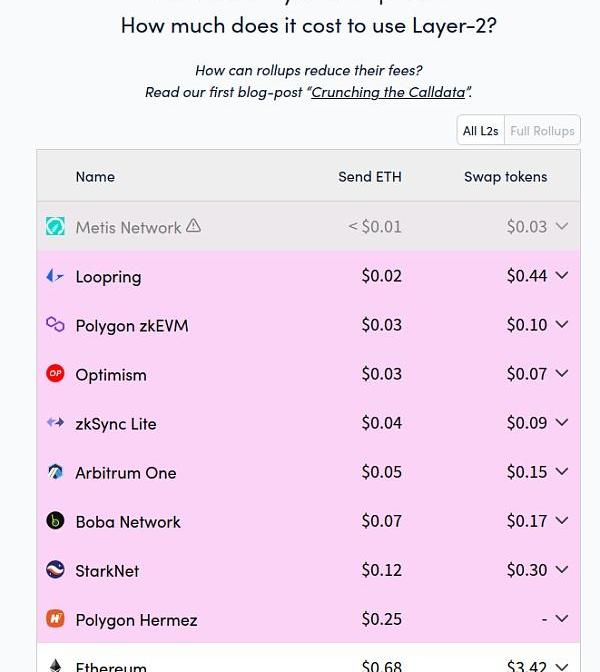Click the zkSync Lite arrows icon
The height and width of the screenshot is (672, 600).
pyautogui.click(x=55, y=423)
